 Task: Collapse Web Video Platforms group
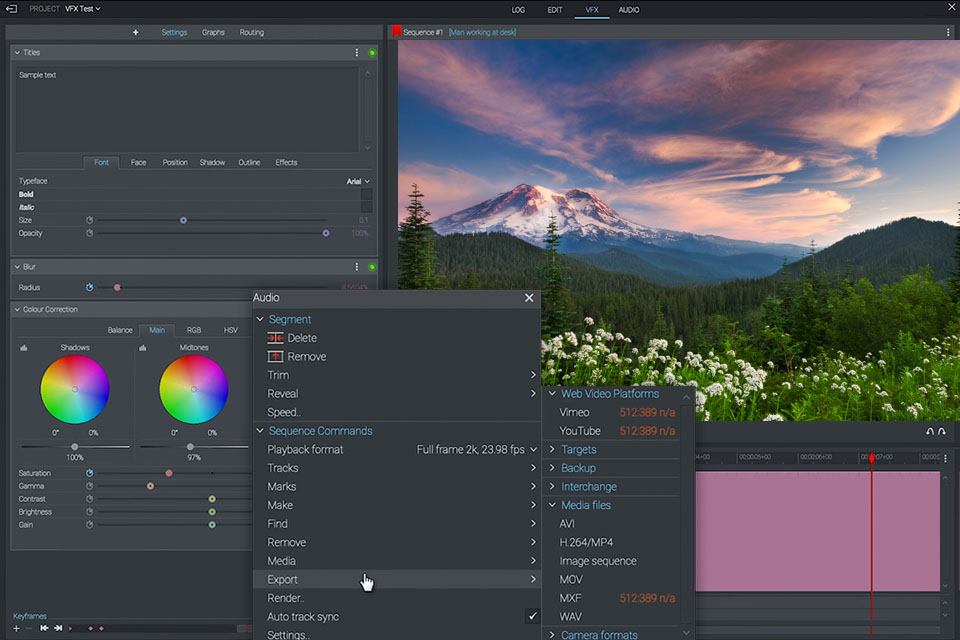pos(552,393)
